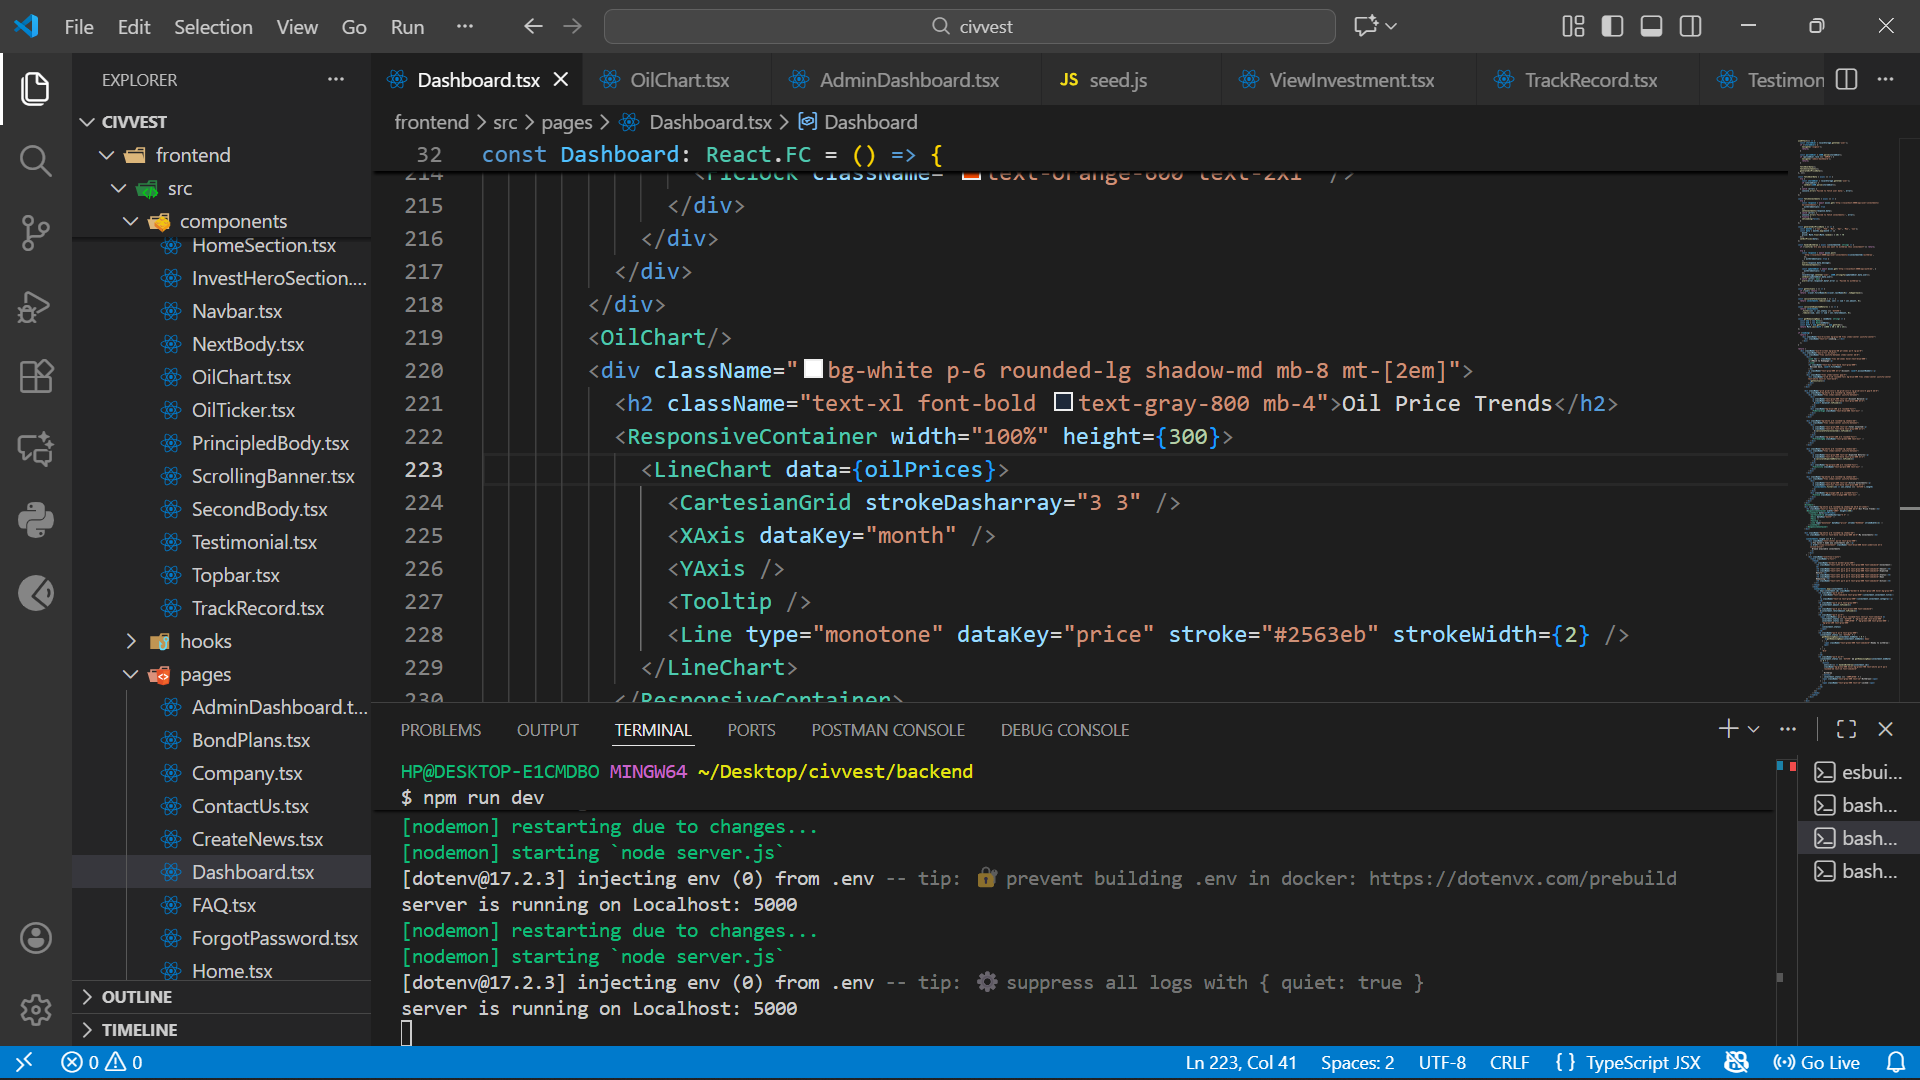Open the Copilot chat dropdown arrow in title bar
The height and width of the screenshot is (1080, 1920).
[x=1392, y=26]
